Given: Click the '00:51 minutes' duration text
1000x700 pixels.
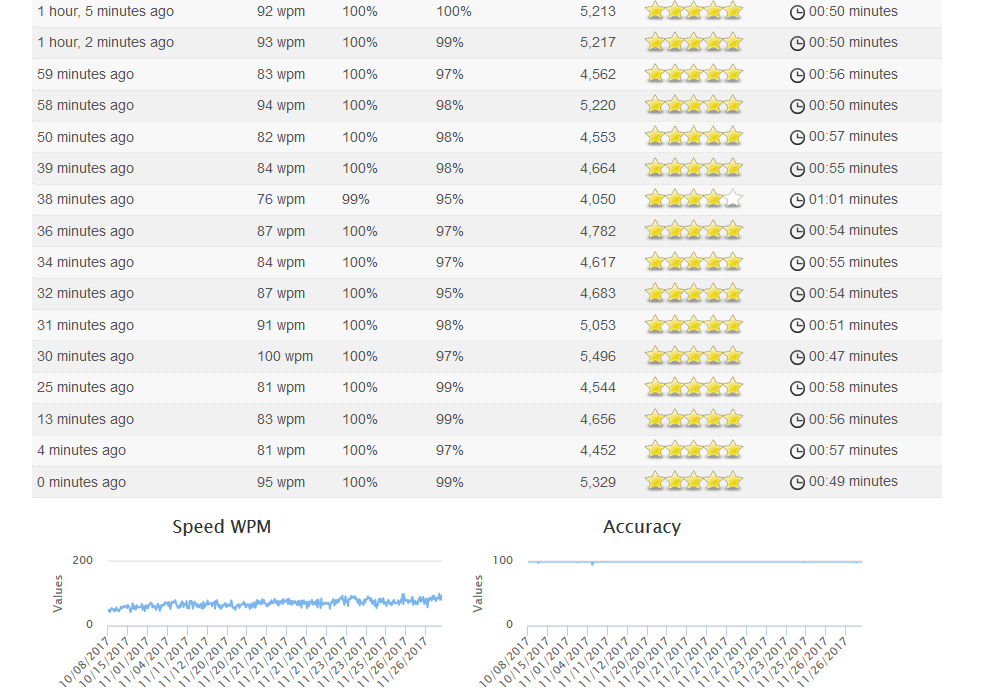Looking at the screenshot, I should (x=853, y=325).
